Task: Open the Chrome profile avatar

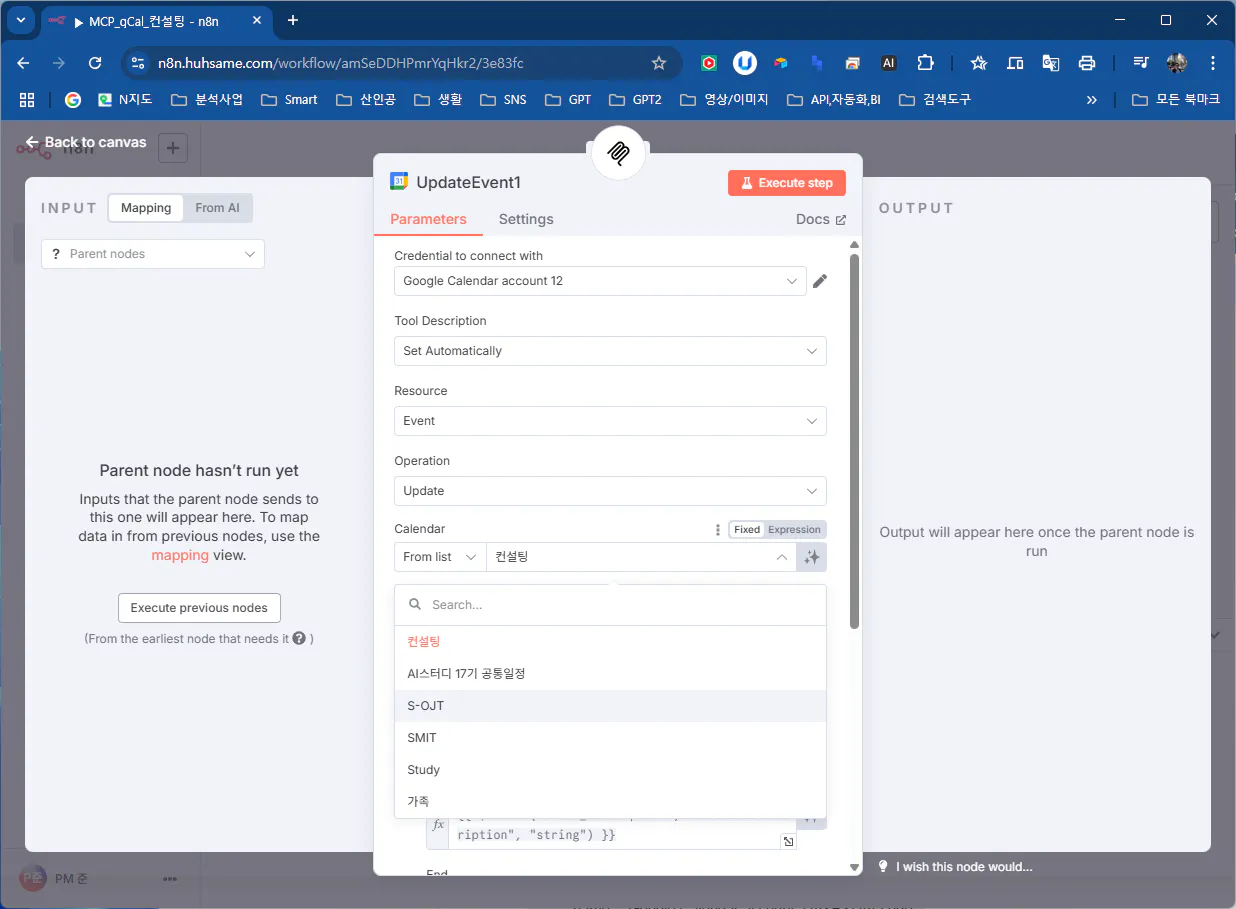Action: pyautogui.click(x=1177, y=63)
